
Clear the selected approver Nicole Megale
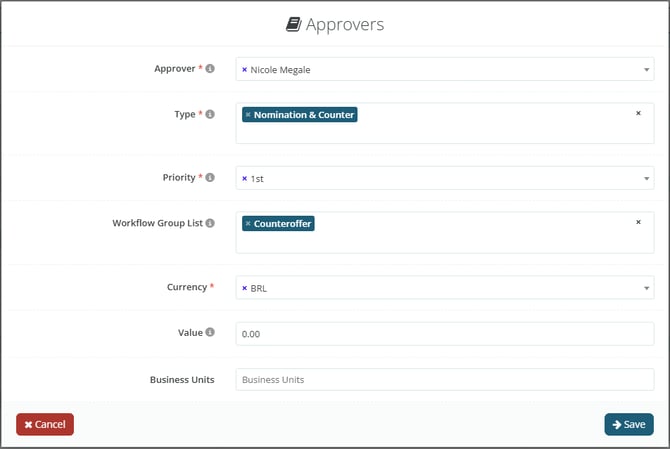pyautogui.click(x=245, y=70)
